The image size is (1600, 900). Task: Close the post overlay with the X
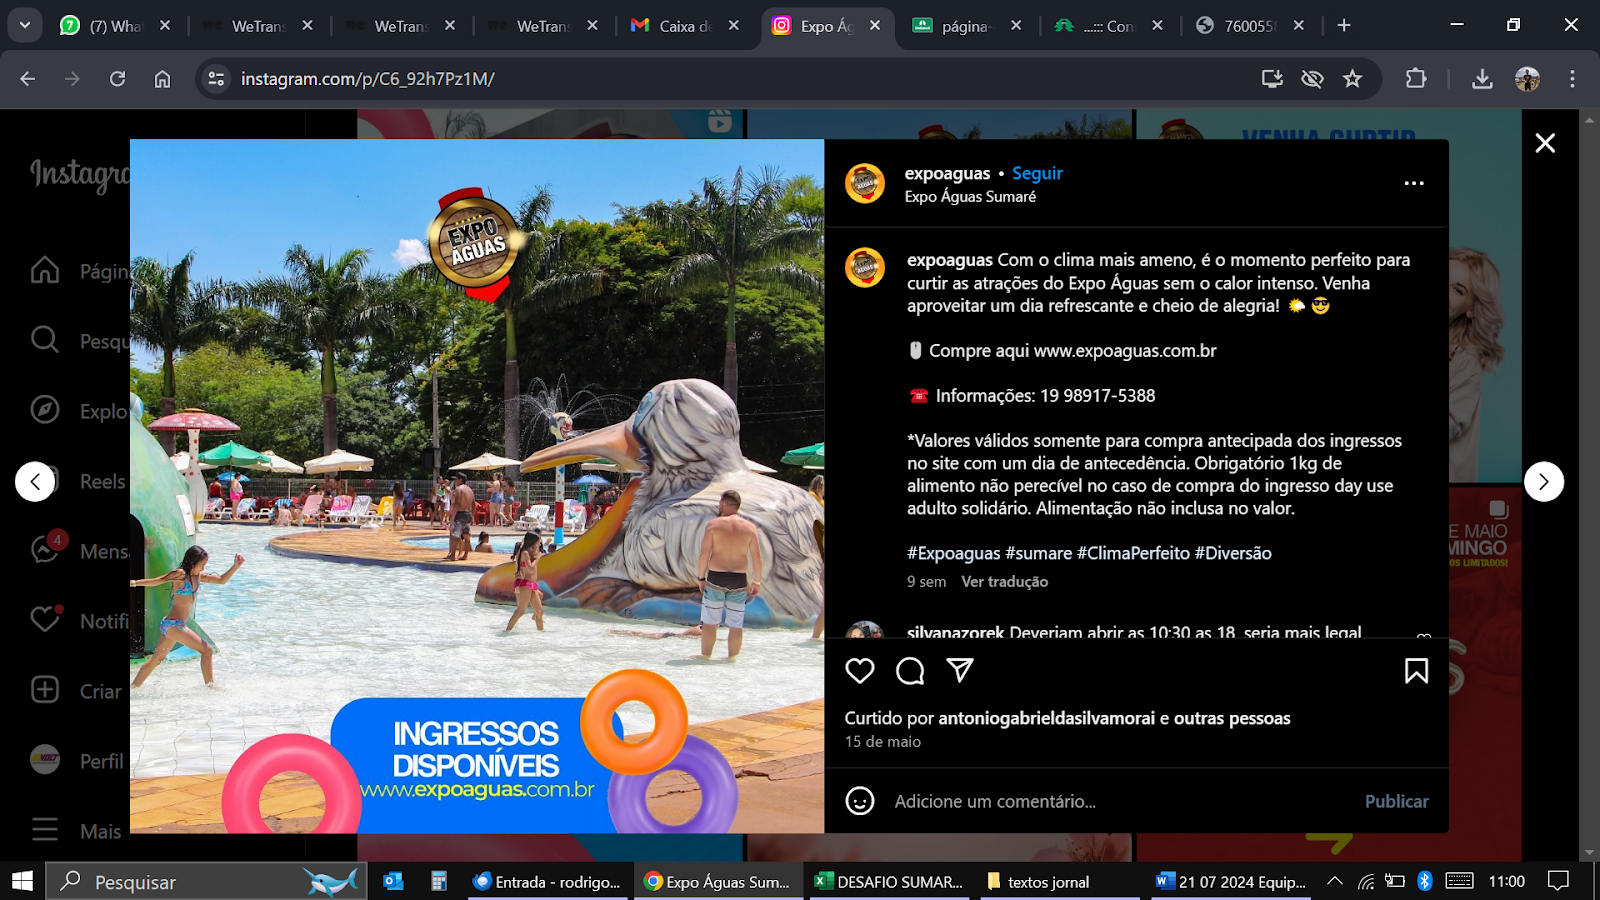point(1545,143)
